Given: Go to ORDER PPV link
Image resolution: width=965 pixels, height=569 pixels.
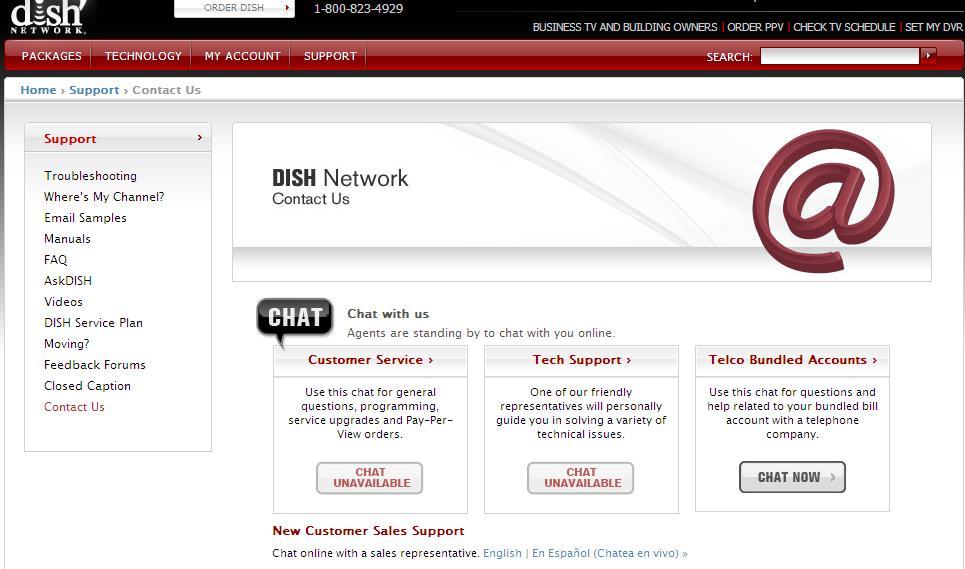Looking at the screenshot, I should tap(755, 27).
